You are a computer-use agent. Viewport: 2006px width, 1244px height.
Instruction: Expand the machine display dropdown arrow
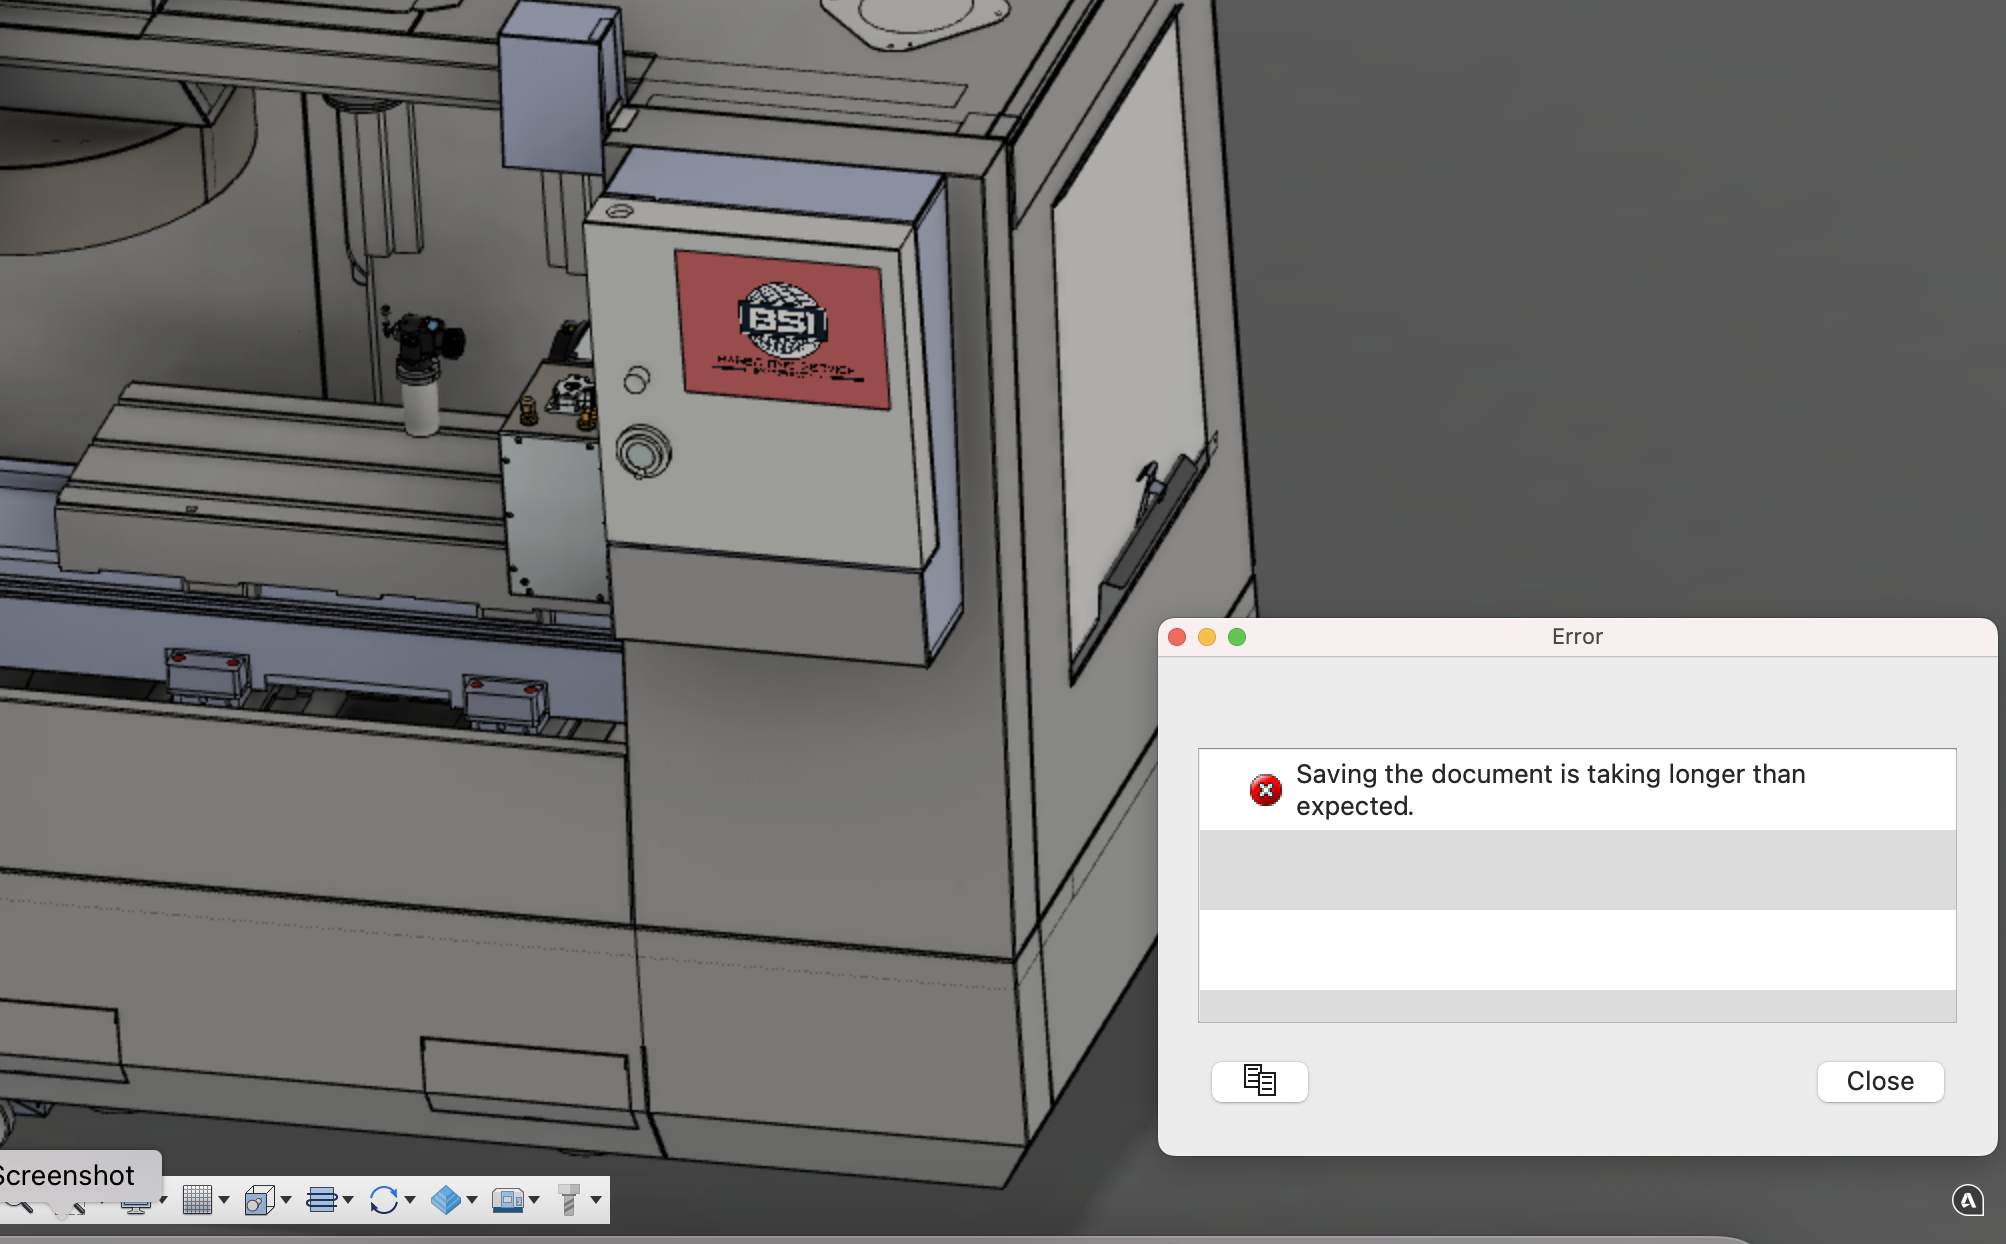click(x=534, y=1200)
